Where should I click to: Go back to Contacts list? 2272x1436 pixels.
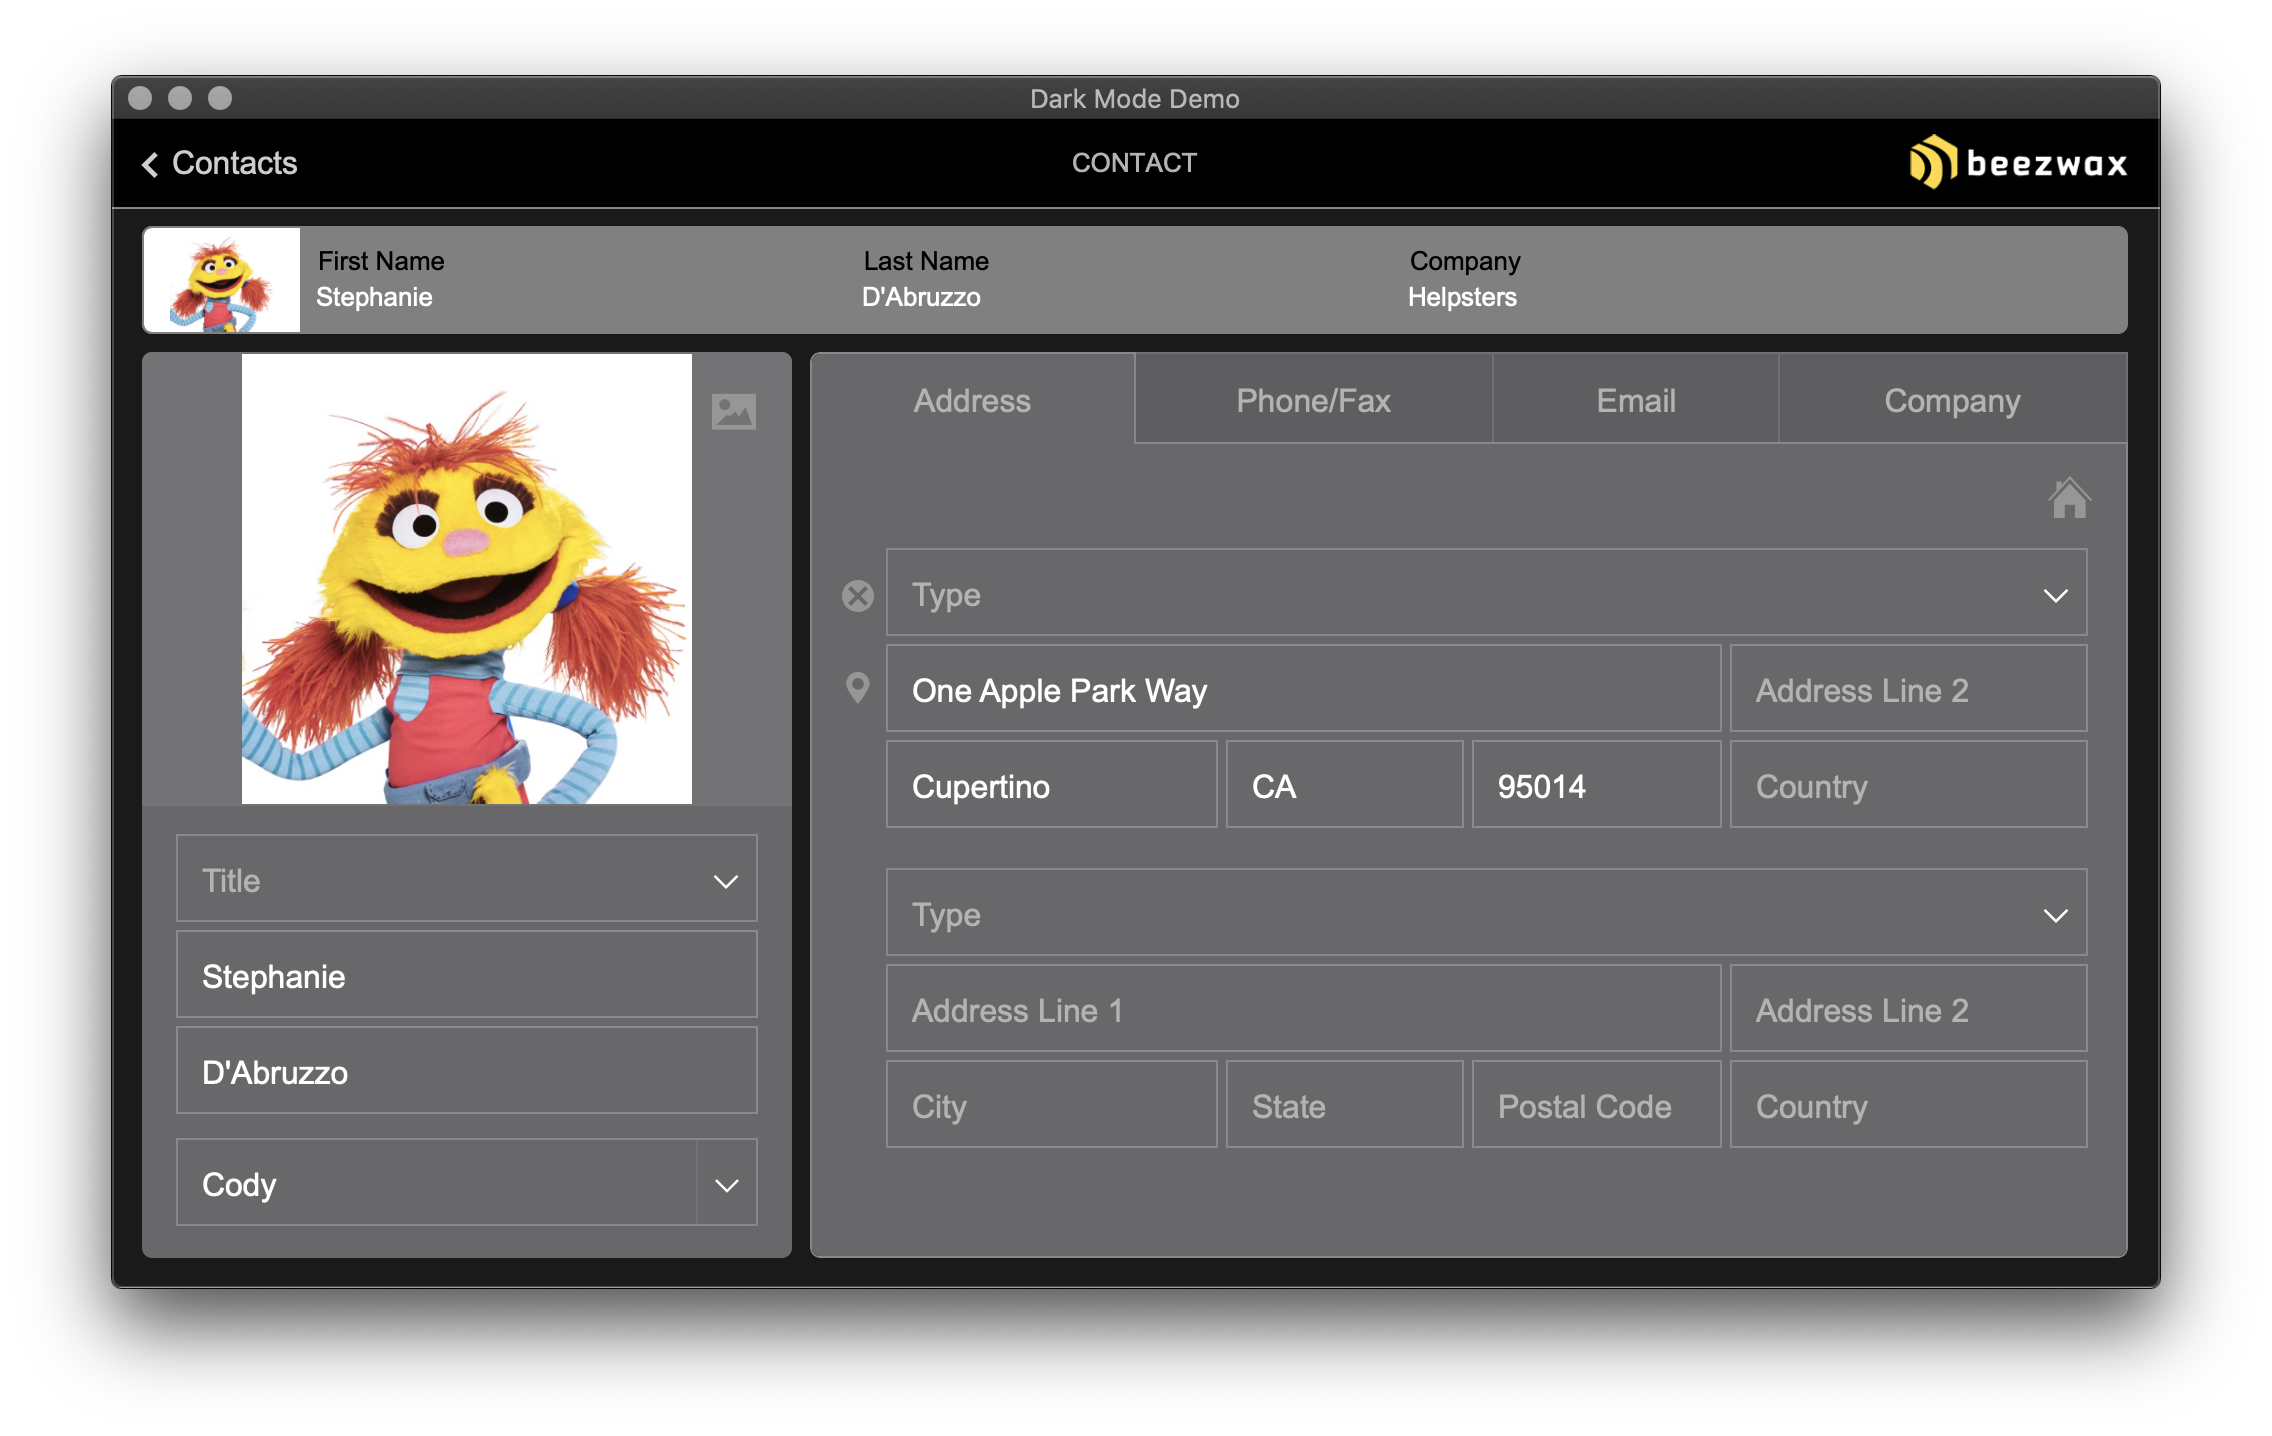tap(234, 163)
